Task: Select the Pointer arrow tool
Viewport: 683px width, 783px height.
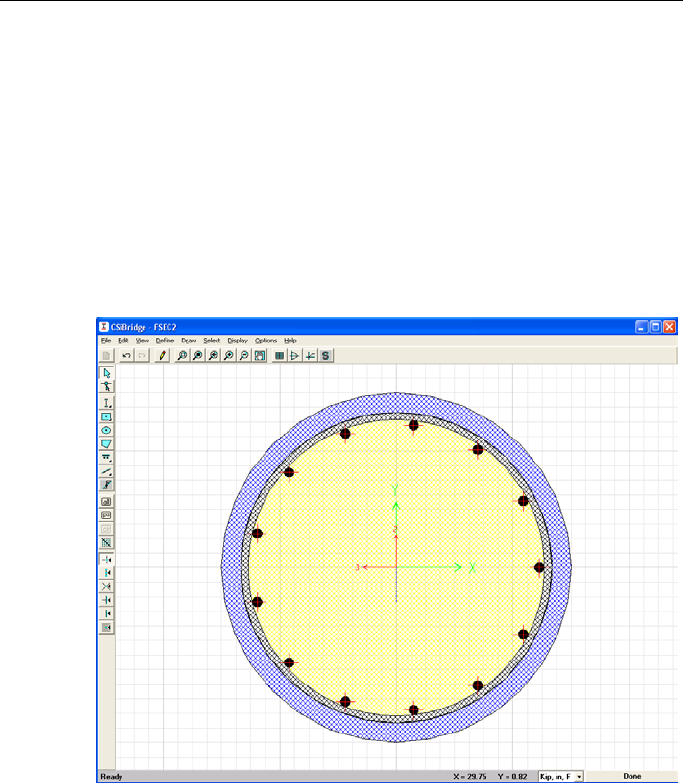Action: (x=106, y=373)
